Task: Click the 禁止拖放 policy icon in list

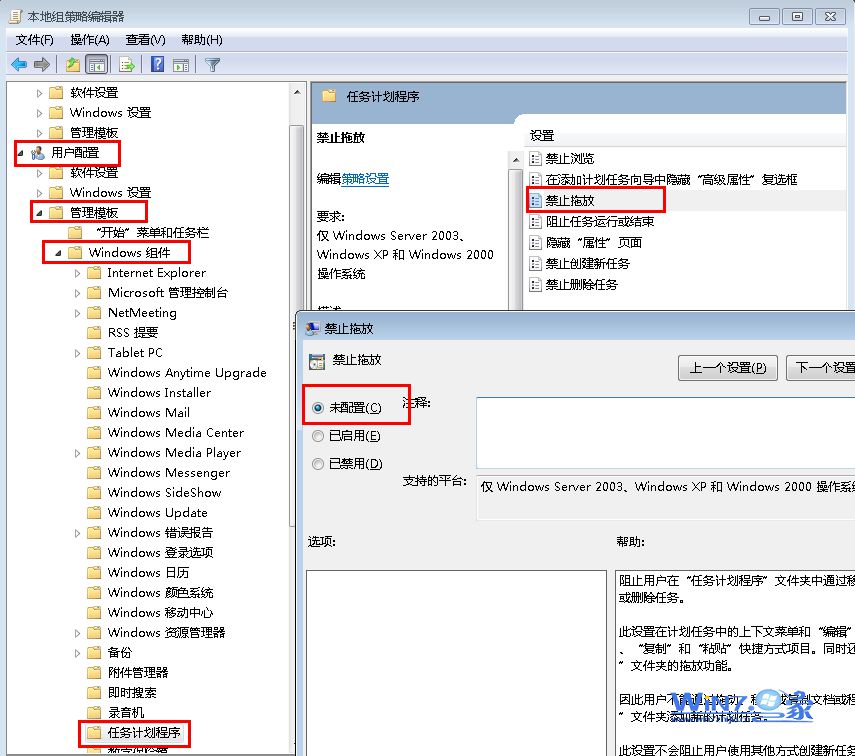Action: pos(535,201)
